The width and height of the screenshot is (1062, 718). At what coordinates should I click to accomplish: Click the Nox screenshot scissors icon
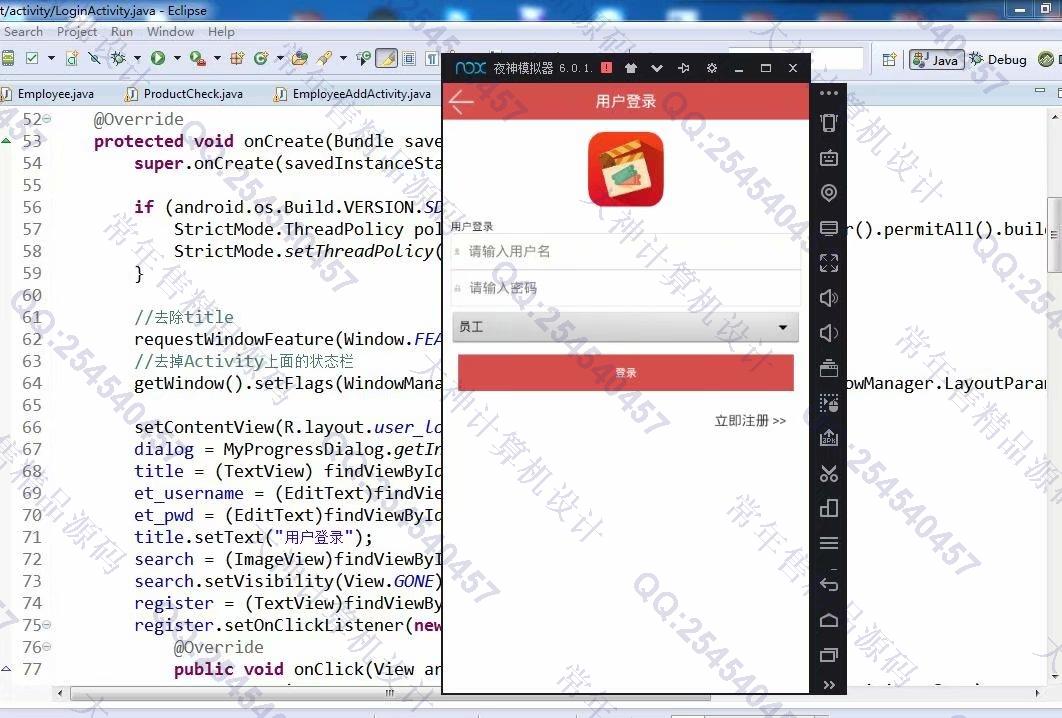point(829,473)
